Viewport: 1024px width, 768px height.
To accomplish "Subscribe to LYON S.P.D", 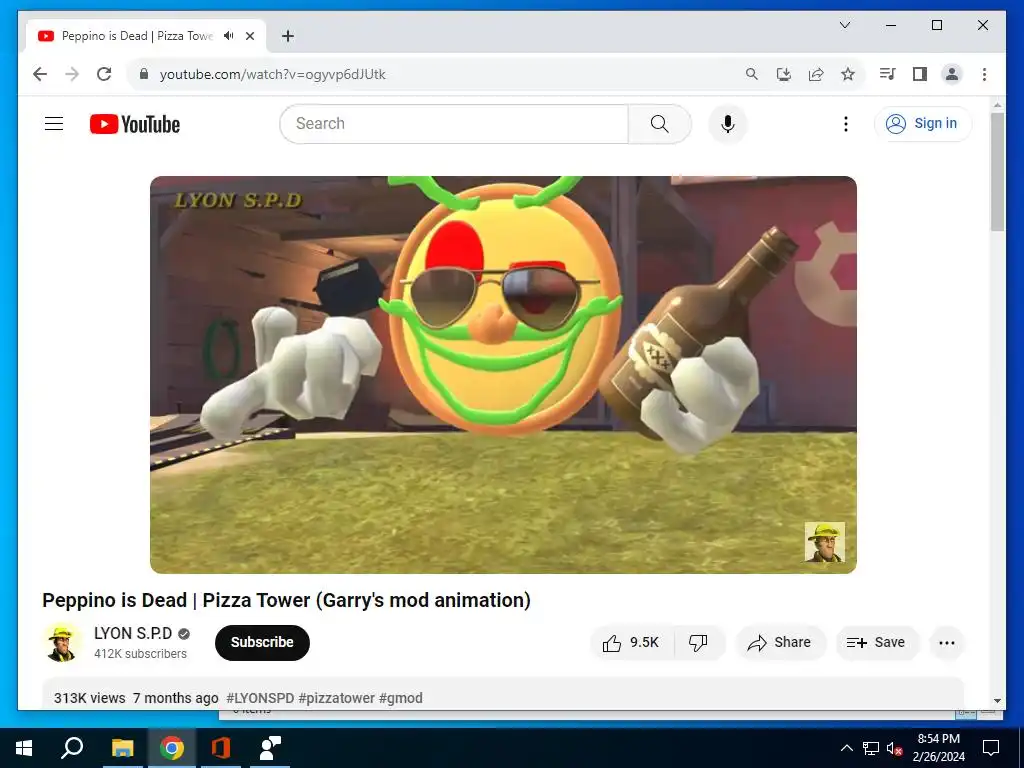I will (262, 643).
